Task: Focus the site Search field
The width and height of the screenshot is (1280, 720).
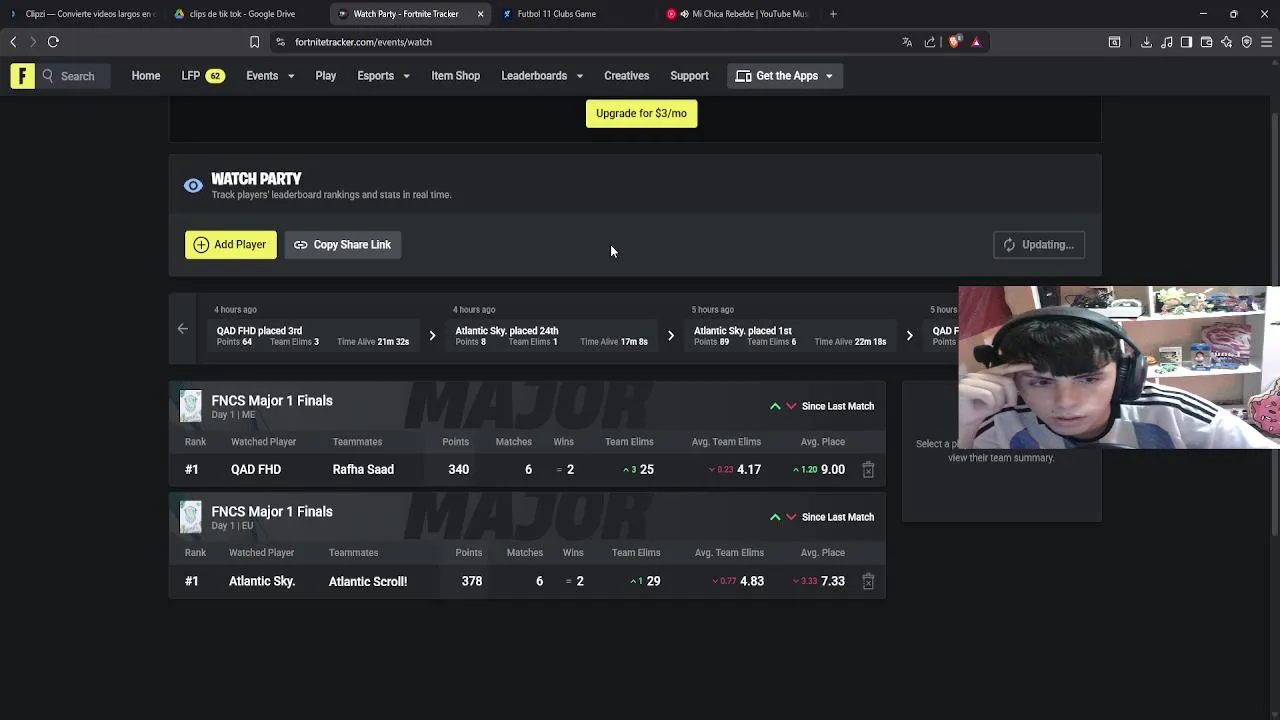Action: point(77,76)
